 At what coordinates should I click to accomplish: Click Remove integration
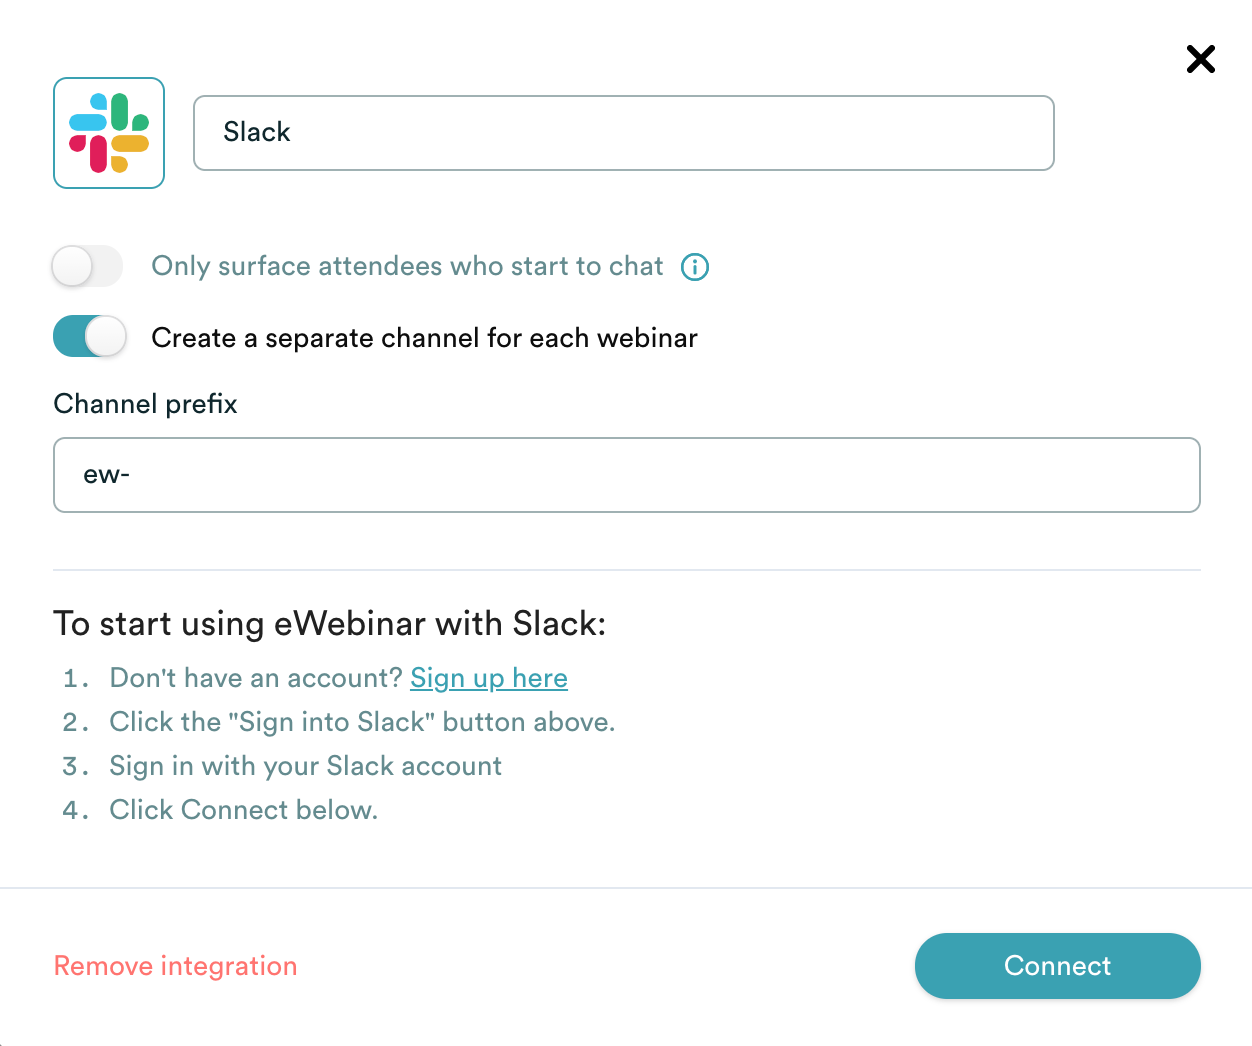pos(175,966)
